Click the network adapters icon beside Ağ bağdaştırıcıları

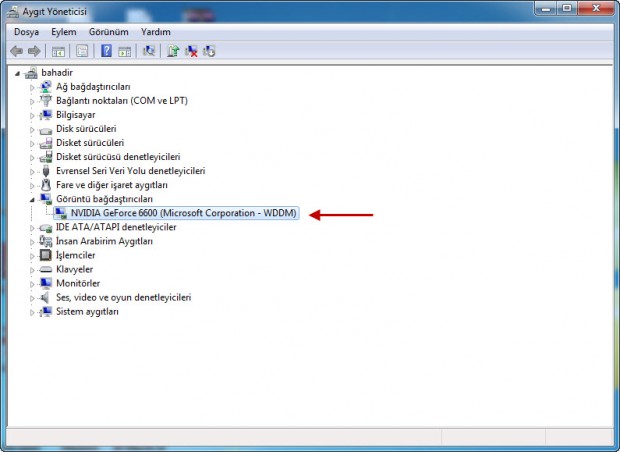46,87
